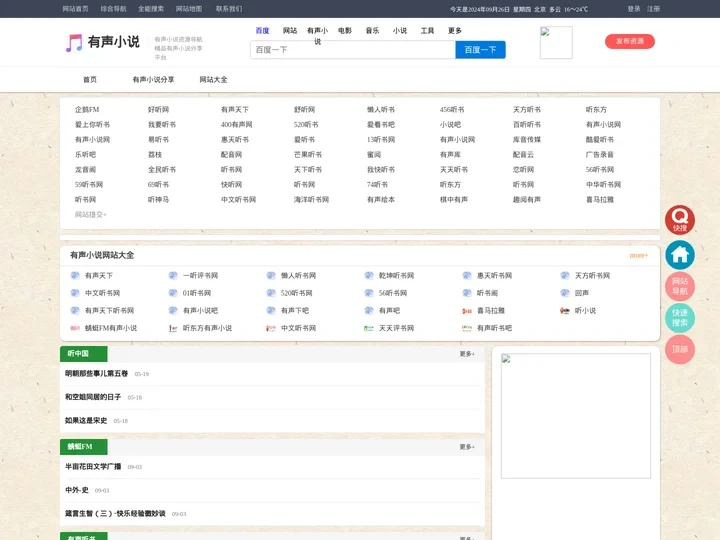Open the 芒果听书 site link
This screenshot has height=540, width=720.
coord(308,154)
